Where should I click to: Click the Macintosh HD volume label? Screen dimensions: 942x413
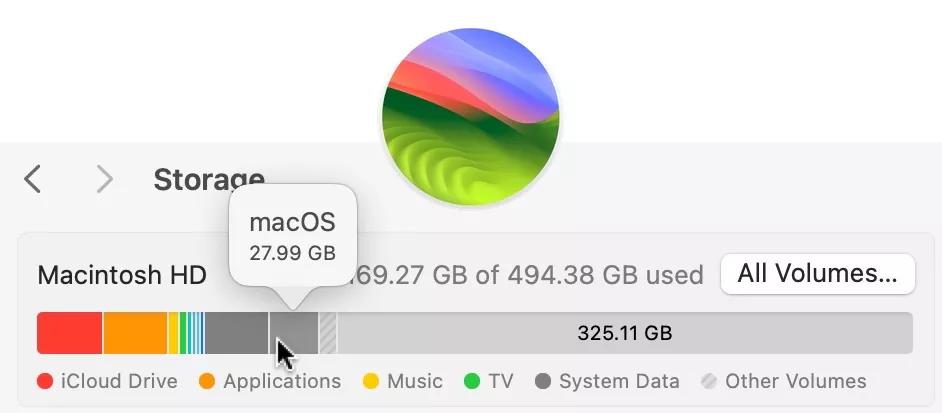(x=121, y=275)
